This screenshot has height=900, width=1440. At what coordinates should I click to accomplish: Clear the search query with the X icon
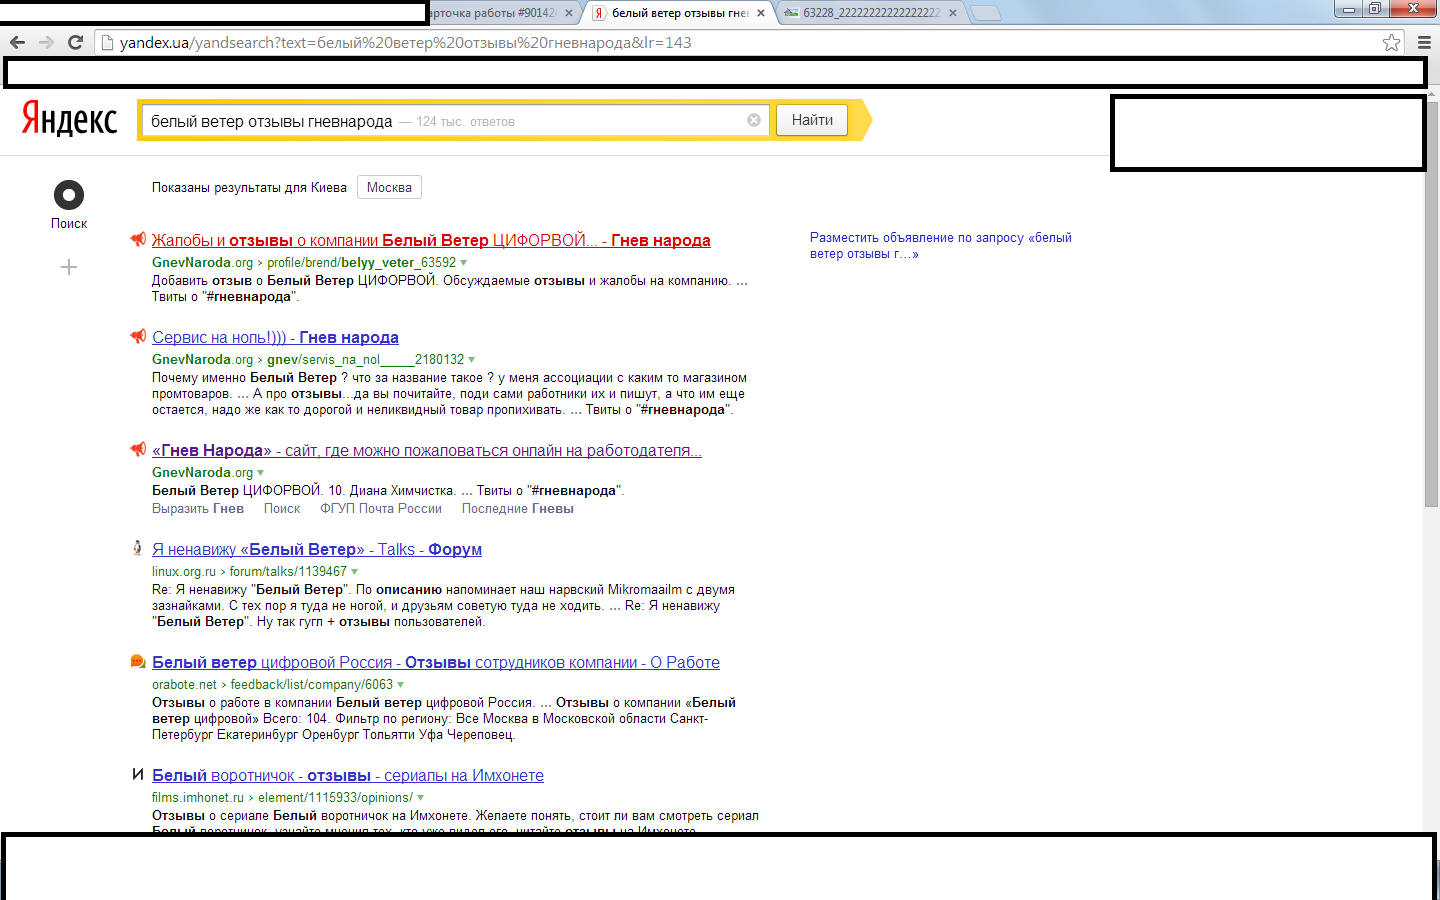(754, 120)
